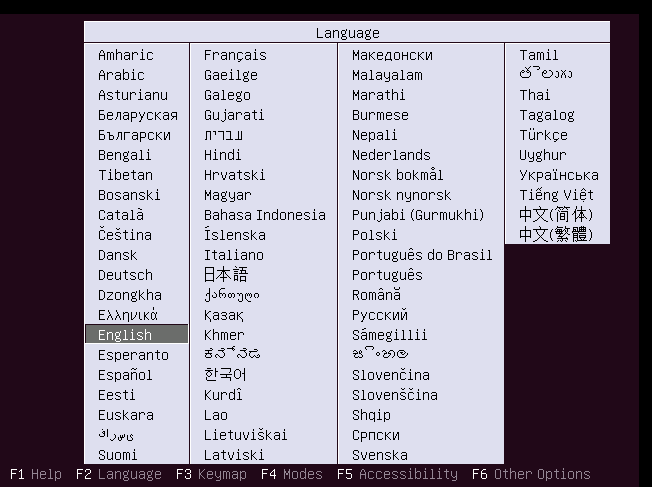652x487 pixels.
Task: Pick Bengali from the list
Action: point(124,155)
